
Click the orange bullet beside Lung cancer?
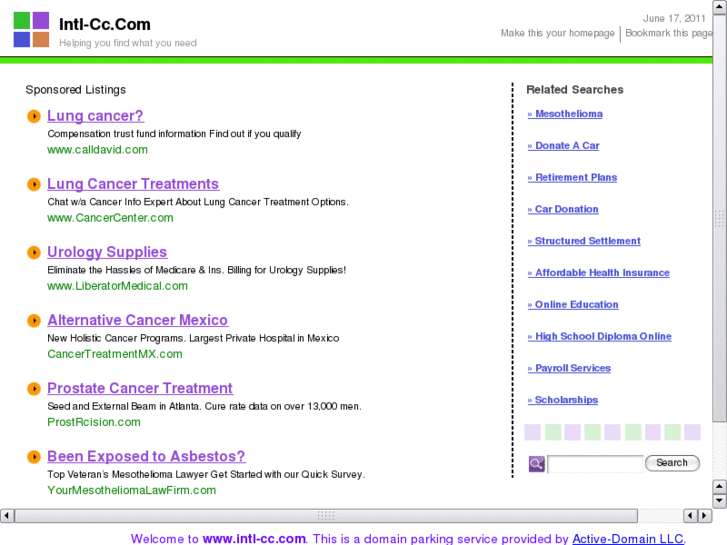[34, 116]
